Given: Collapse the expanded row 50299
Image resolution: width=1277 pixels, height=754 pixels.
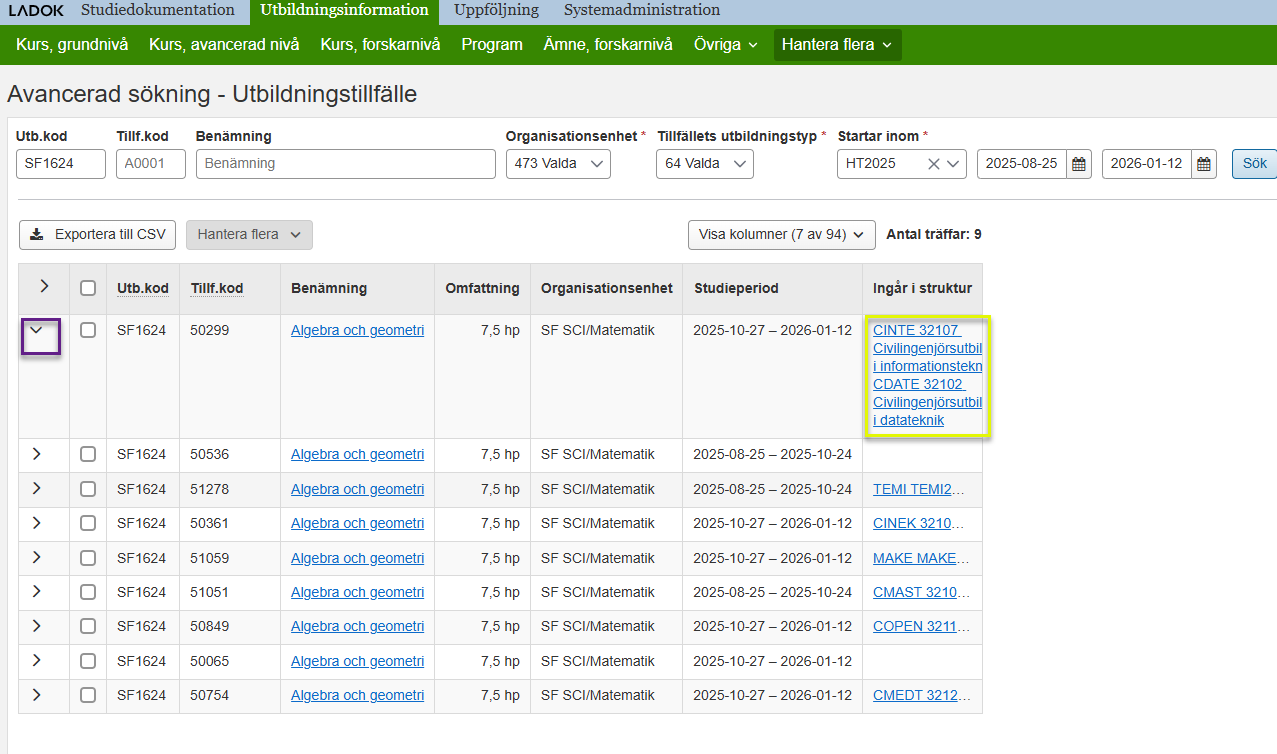Looking at the screenshot, I should click(x=41, y=334).
